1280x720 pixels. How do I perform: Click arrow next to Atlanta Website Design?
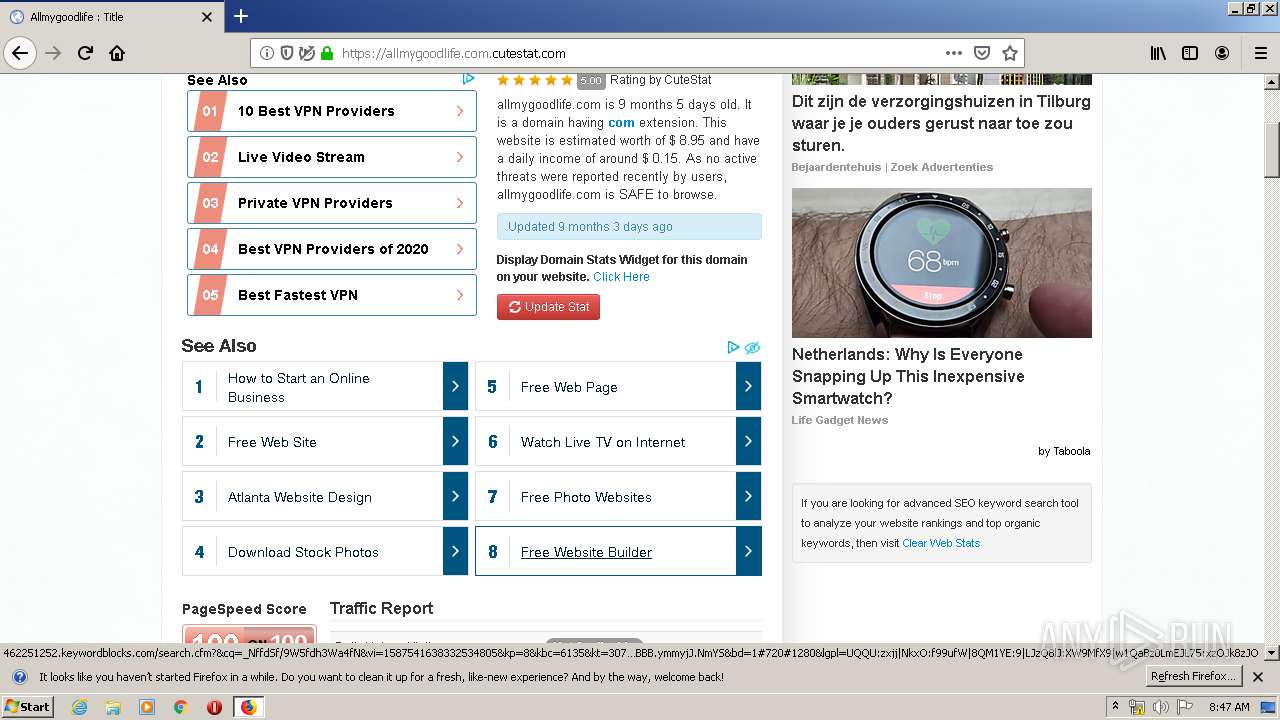click(455, 496)
